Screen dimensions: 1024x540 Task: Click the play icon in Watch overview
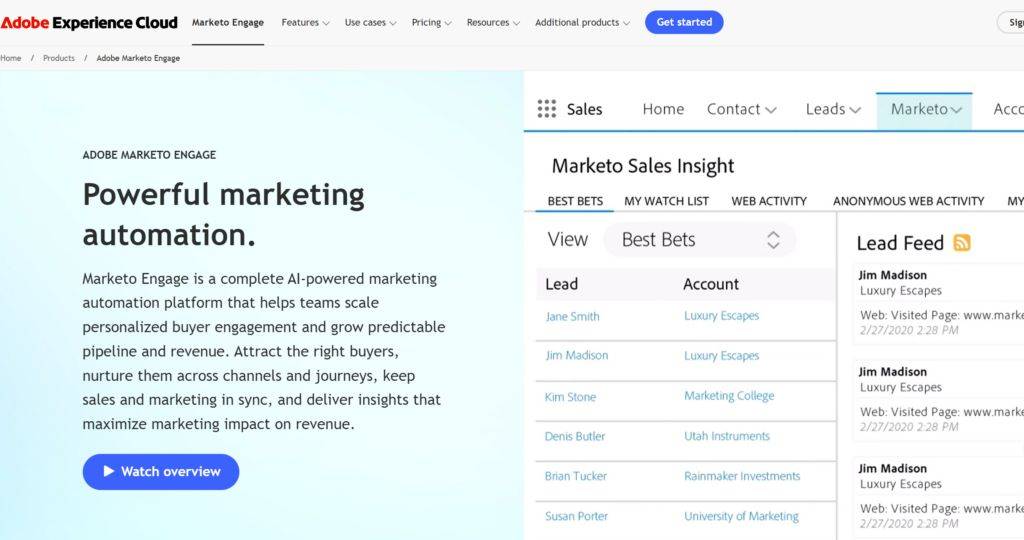(109, 471)
